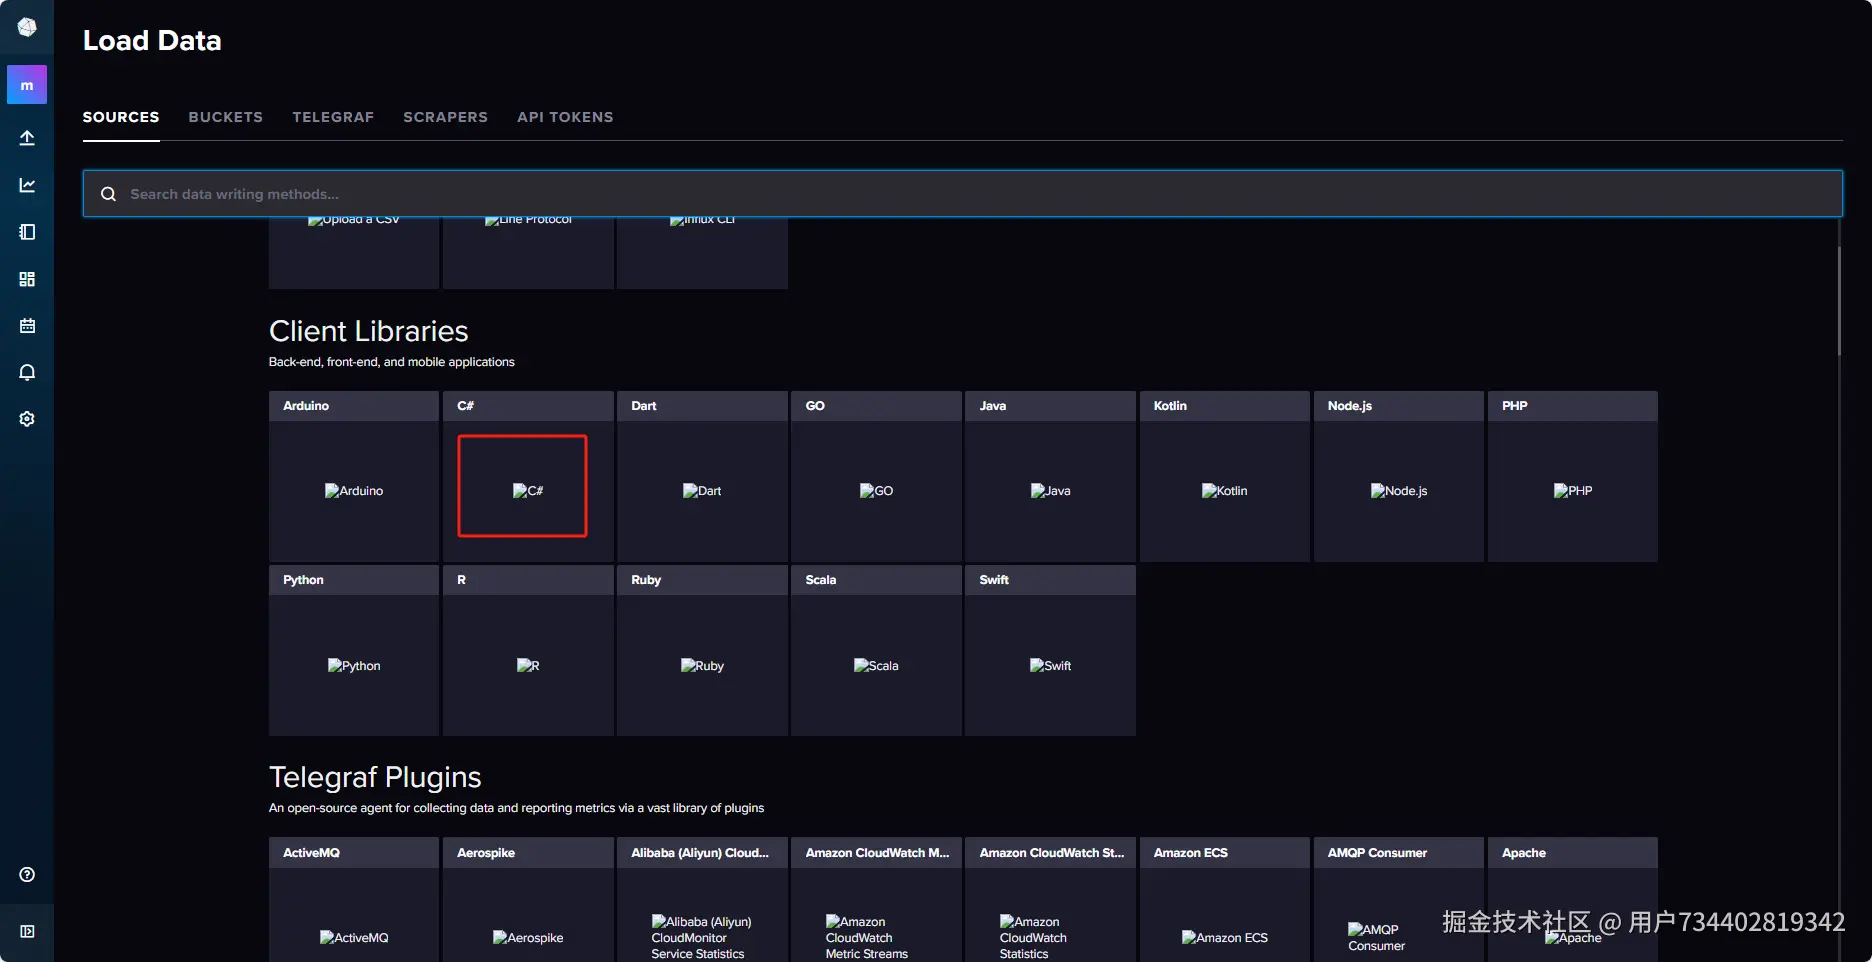Switch to the Telegraf tab
The height and width of the screenshot is (962, 1872).
(333, 117)
